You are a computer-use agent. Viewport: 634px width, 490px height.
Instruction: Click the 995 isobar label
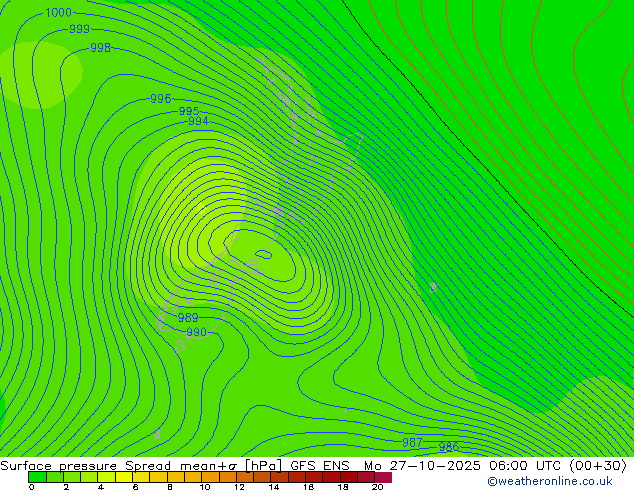coord(189,111)
